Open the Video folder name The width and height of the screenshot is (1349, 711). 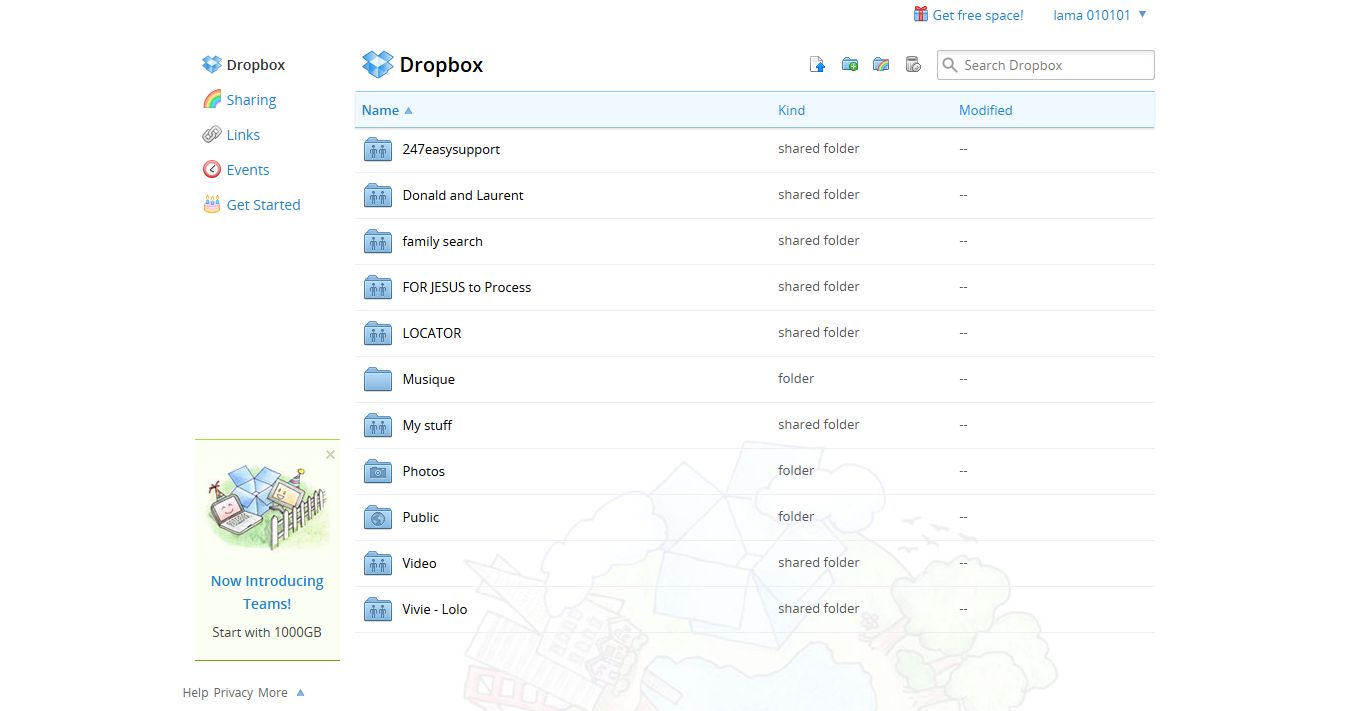click(420, 563)
